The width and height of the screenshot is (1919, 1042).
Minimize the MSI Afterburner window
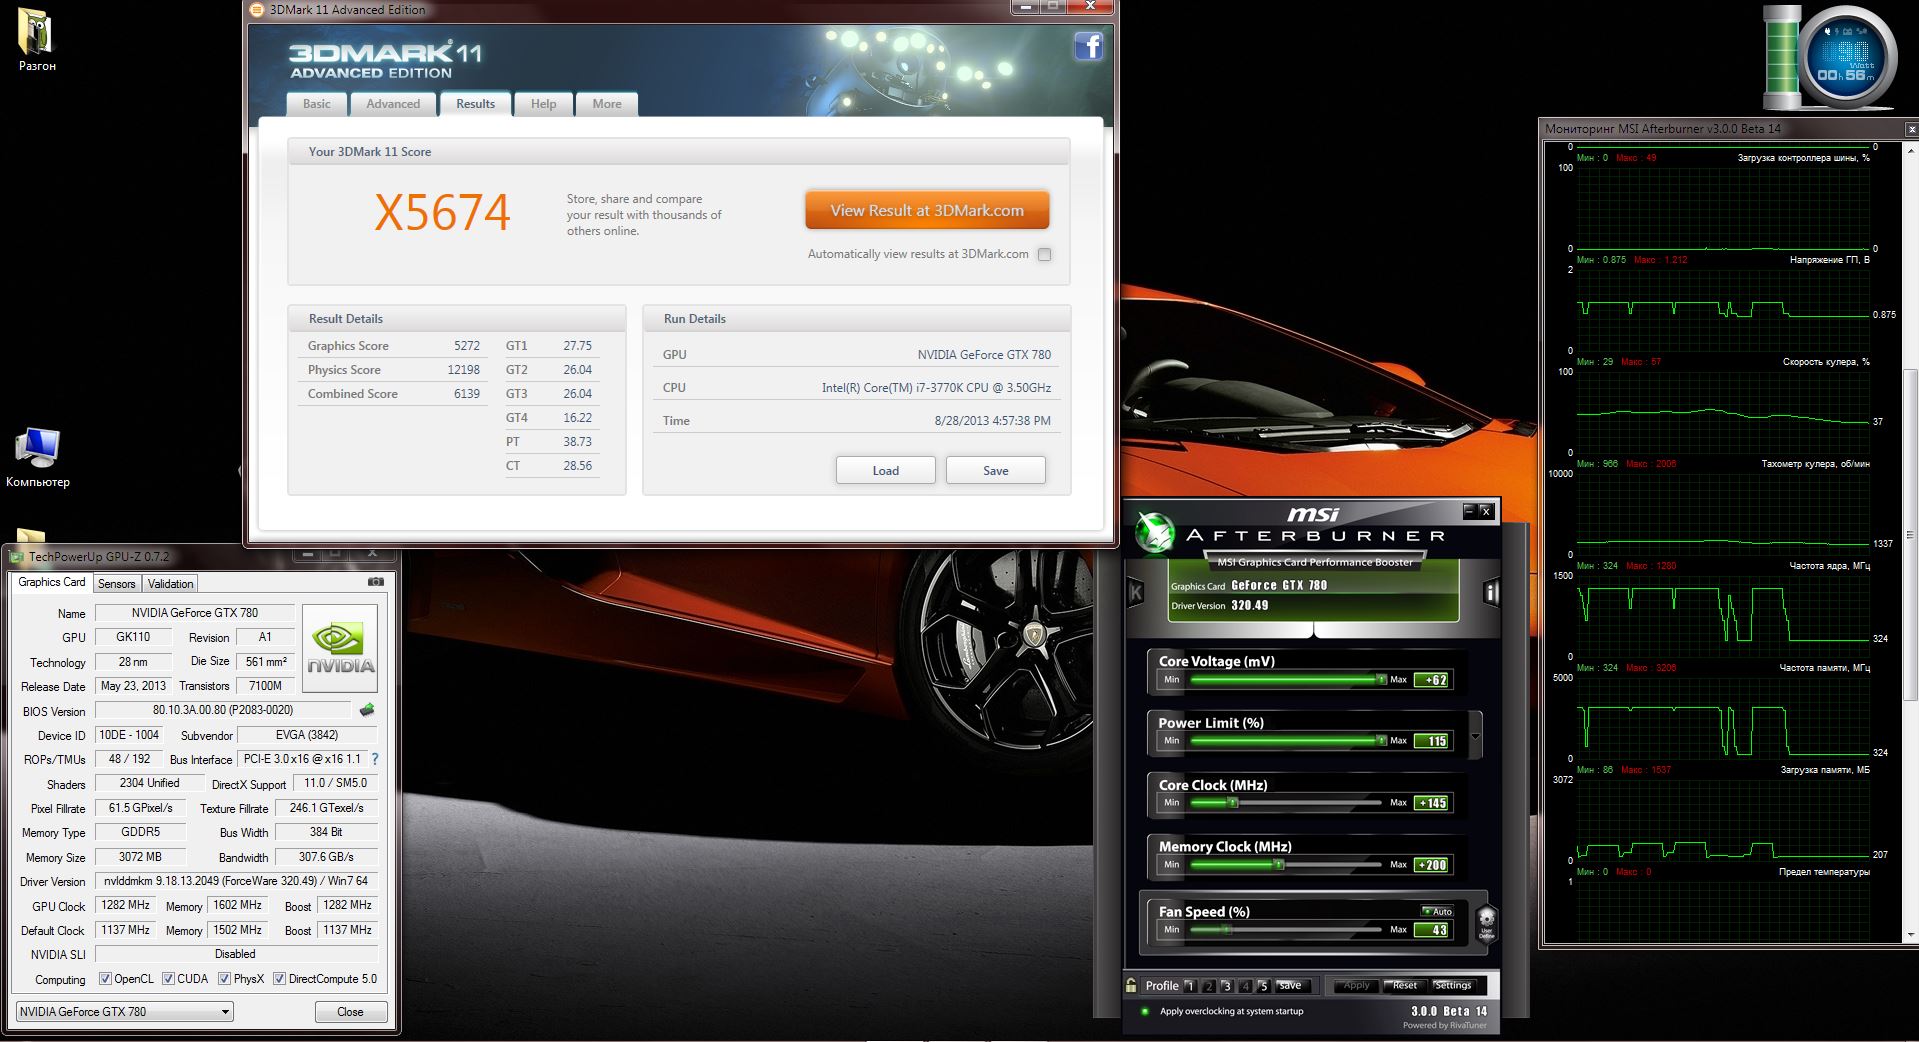[x=1469, y=511]
